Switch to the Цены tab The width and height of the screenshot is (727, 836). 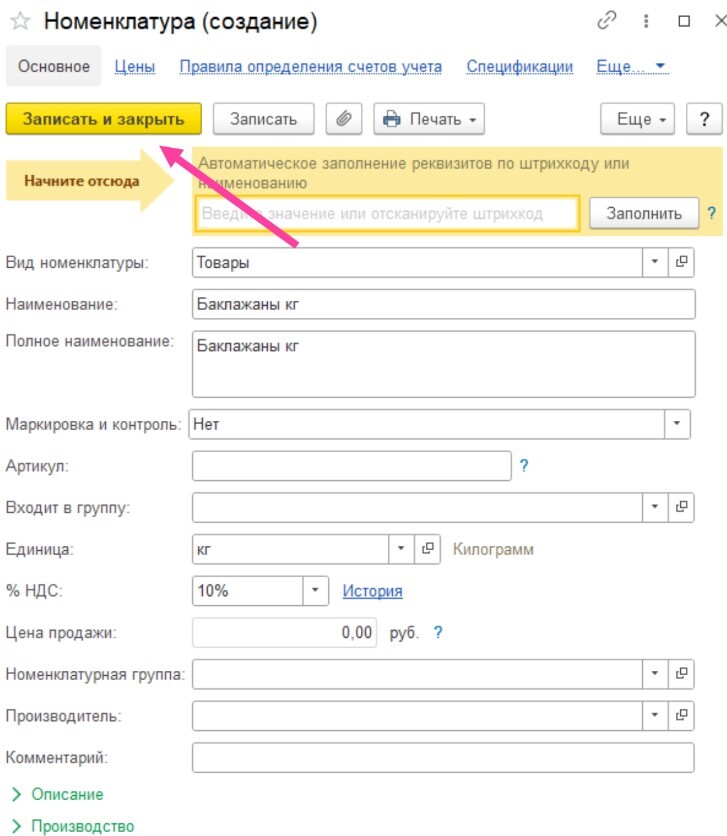click(134, 67)
